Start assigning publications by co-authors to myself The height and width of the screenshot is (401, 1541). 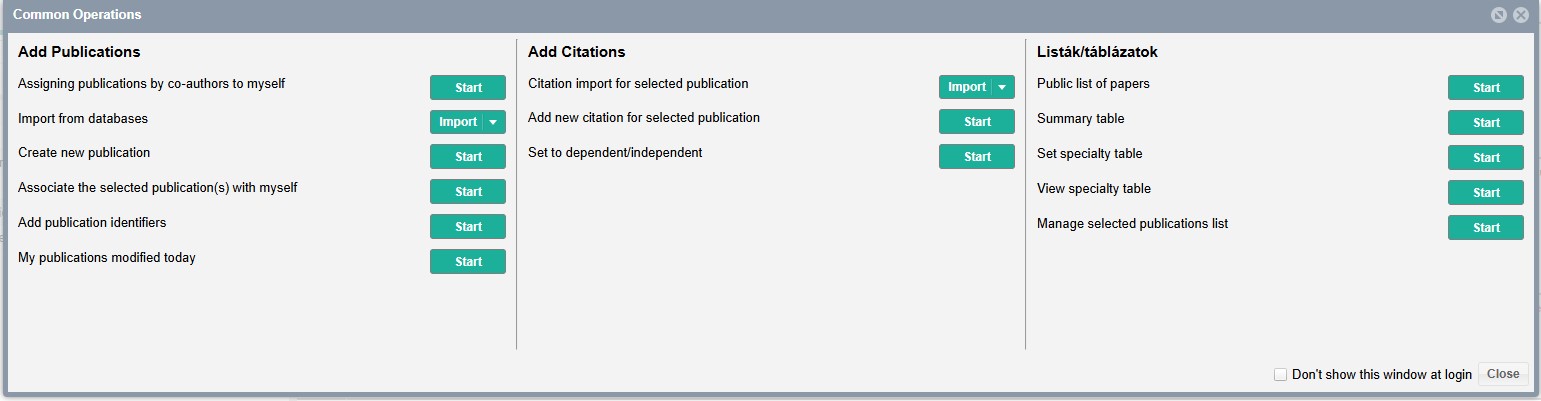(x=468, y=87)
